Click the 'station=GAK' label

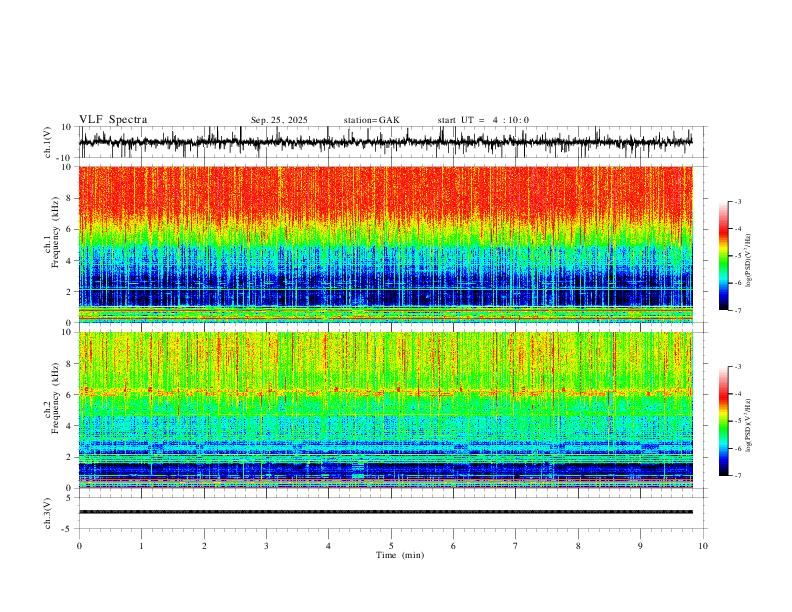coord(371,120)
